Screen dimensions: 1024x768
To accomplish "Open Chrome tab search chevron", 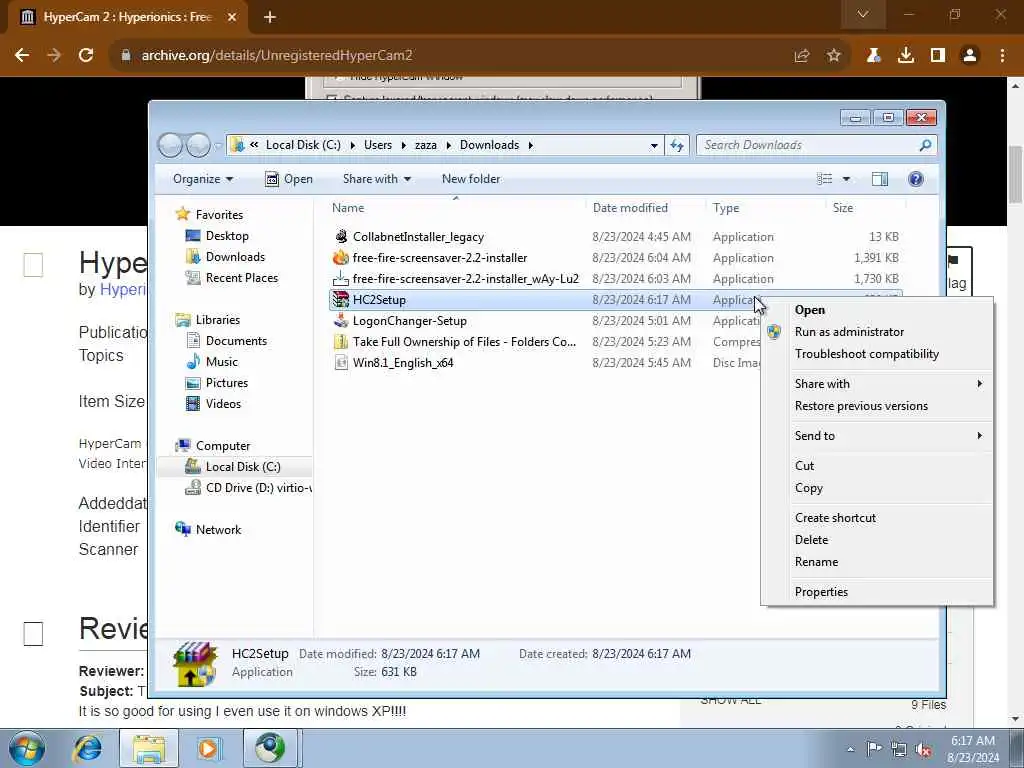I will point(863,14).
